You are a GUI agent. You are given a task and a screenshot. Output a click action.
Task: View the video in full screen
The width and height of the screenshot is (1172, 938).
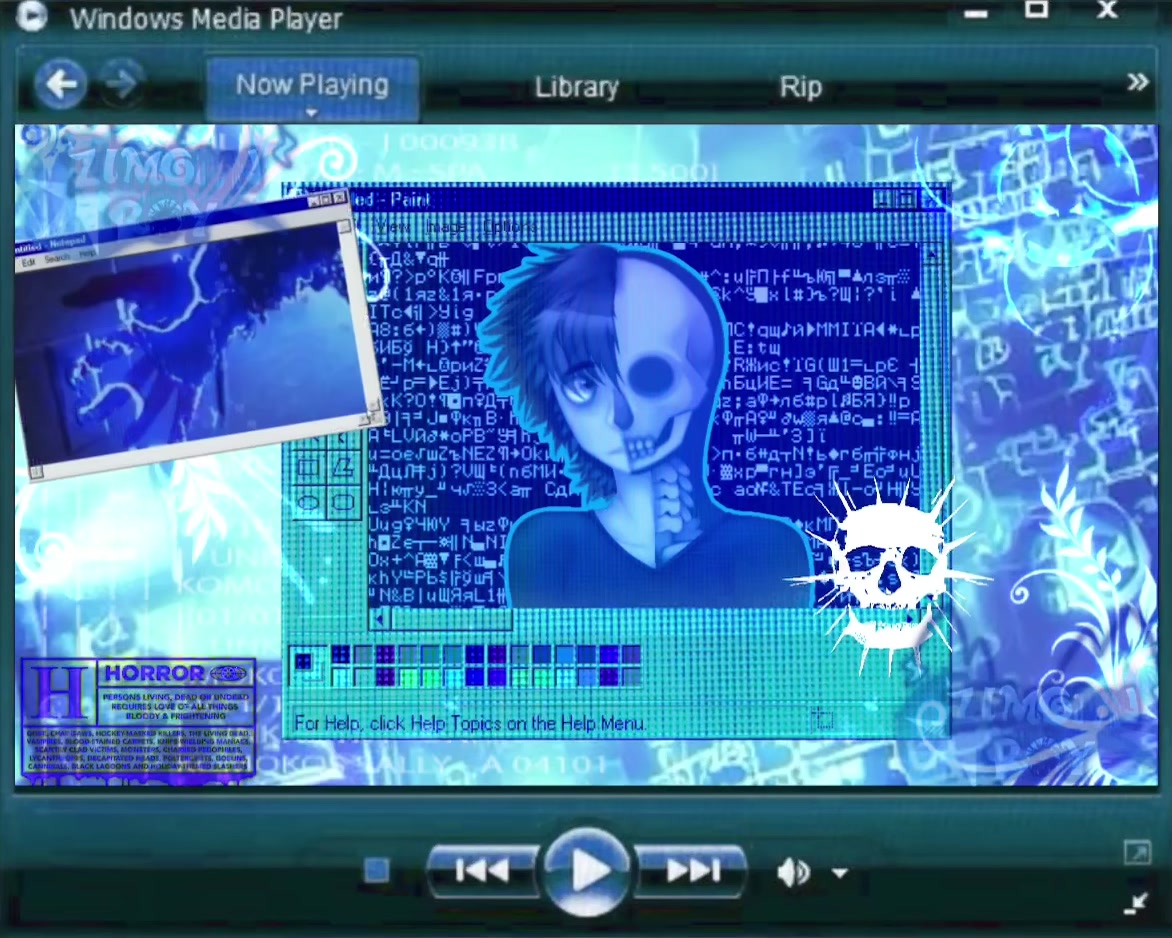pyautogui.click(x=1137, y=851)
